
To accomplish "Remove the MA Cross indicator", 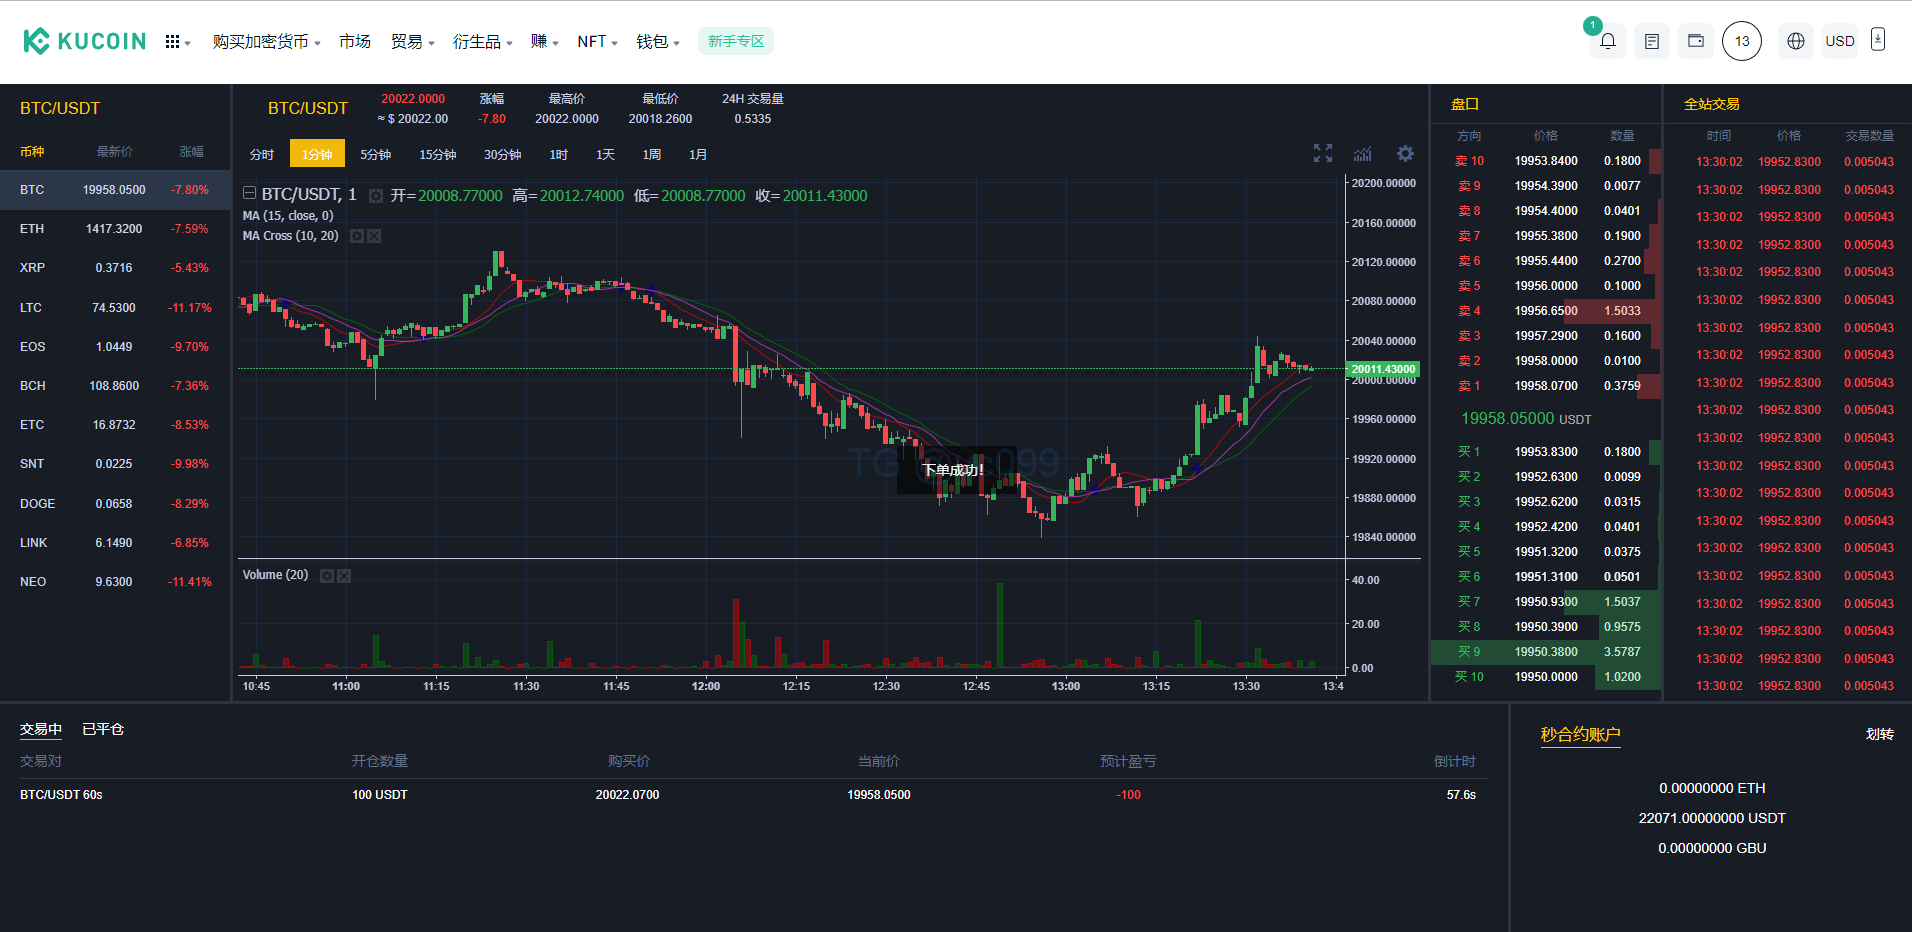I will pos(374,236).
